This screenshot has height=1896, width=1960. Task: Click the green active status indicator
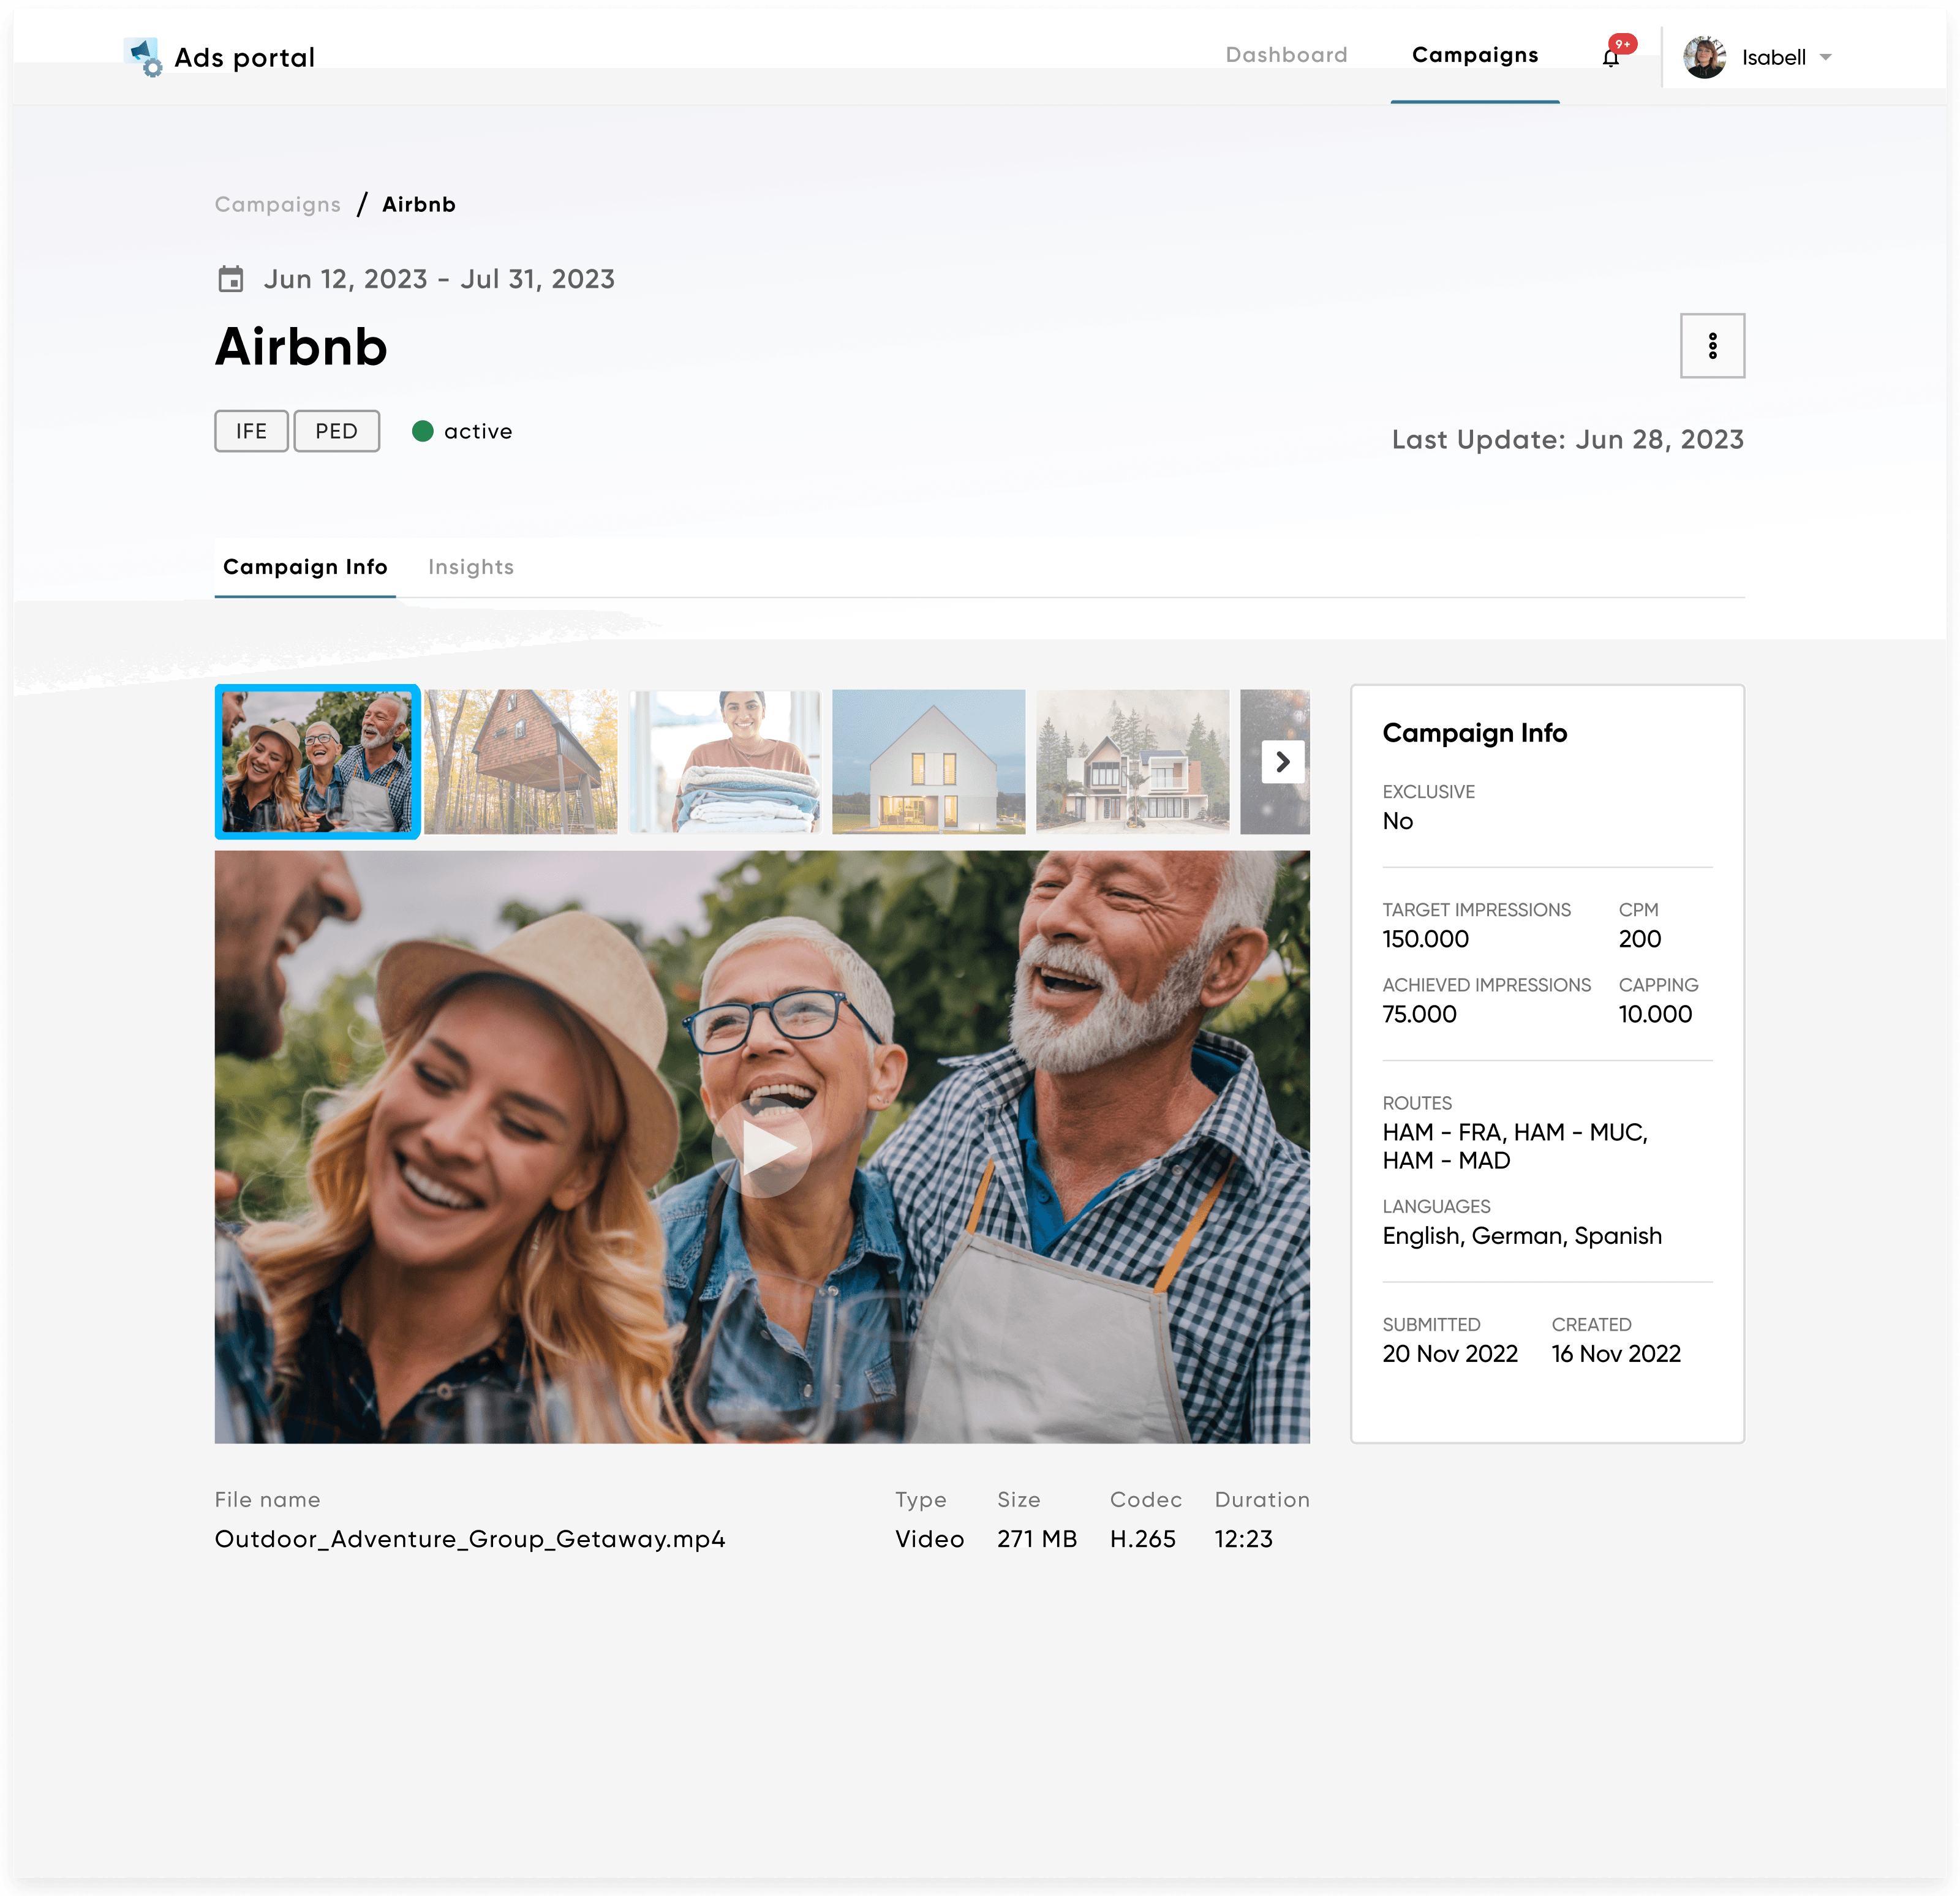click(x=423, y=431)
